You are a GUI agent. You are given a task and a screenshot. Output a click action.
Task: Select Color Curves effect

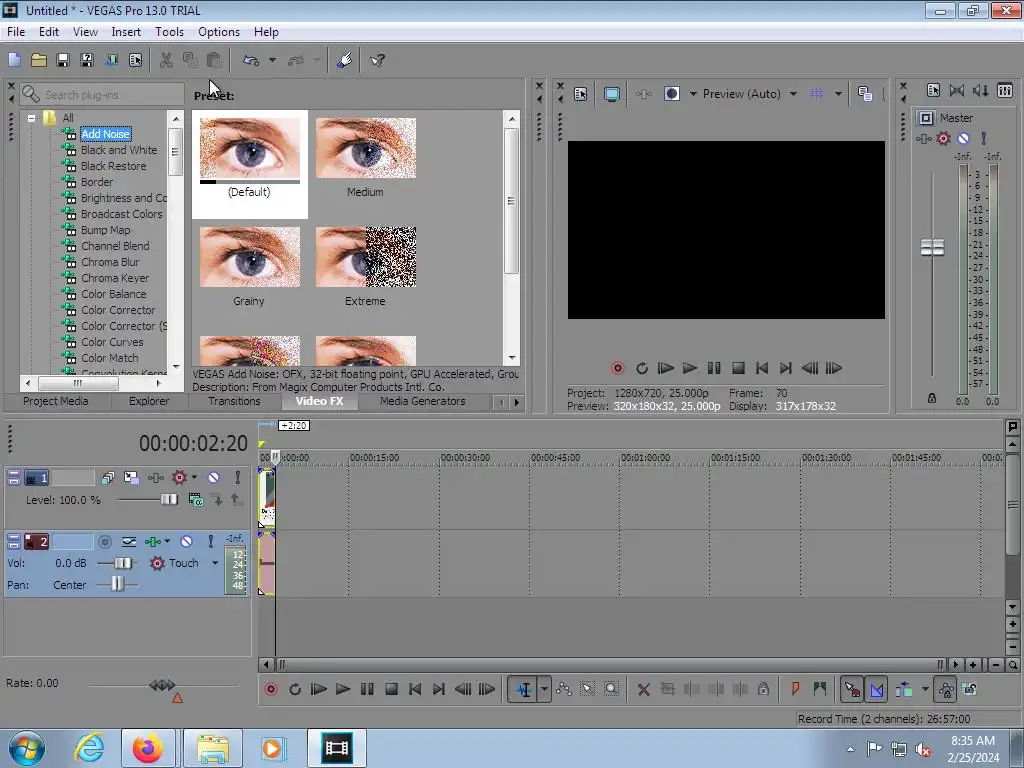pyautogui.click(x=112, y=342)
